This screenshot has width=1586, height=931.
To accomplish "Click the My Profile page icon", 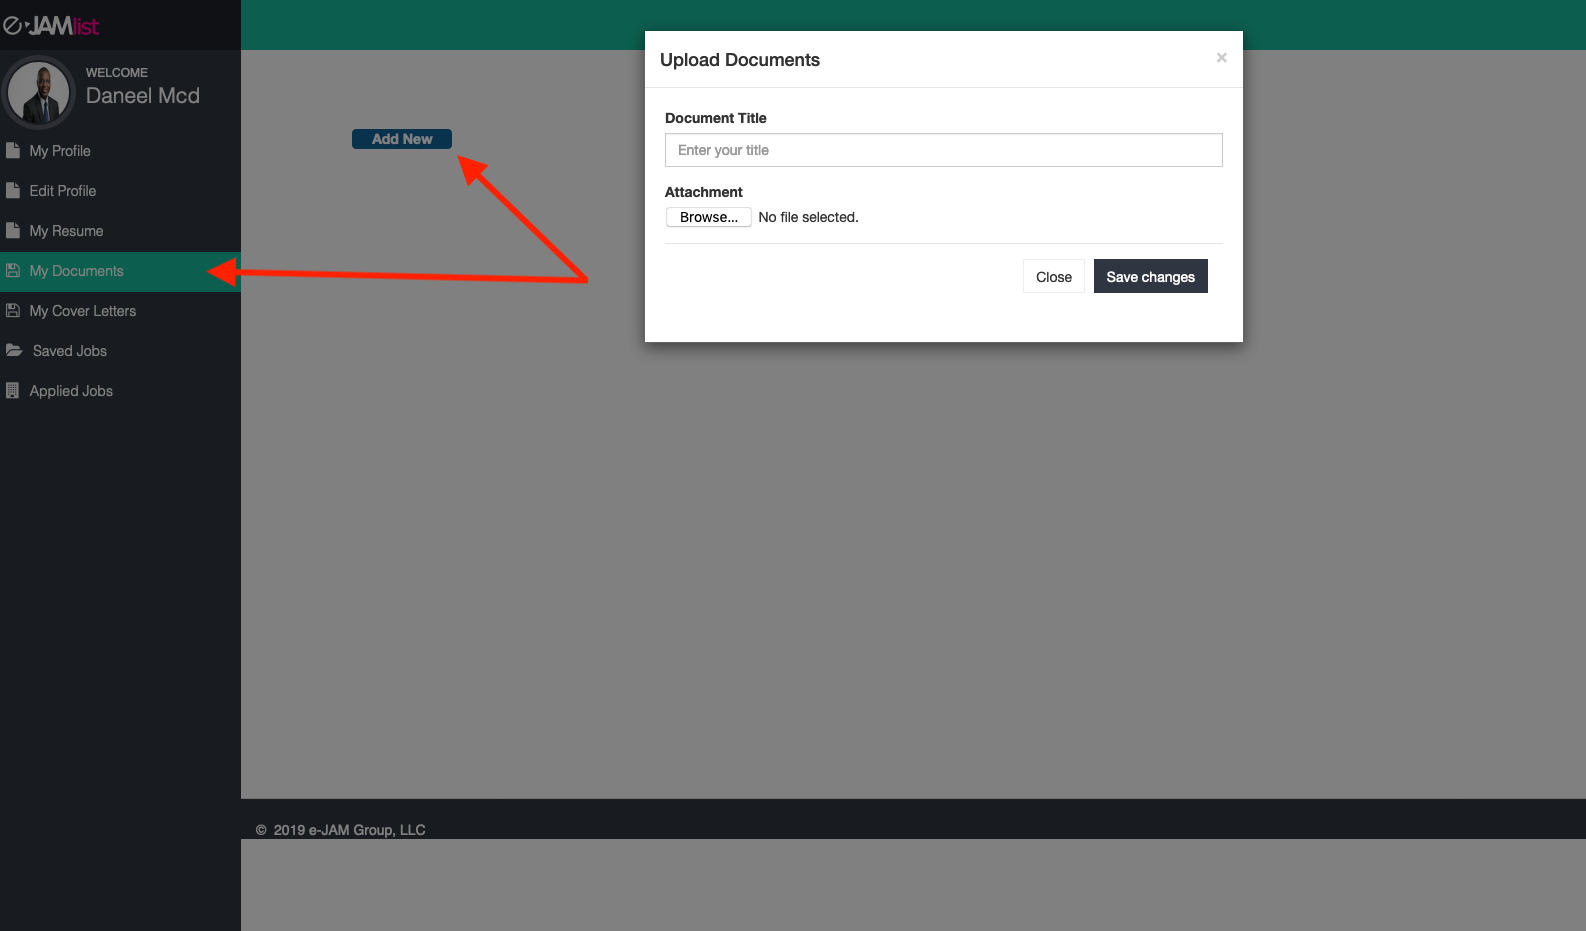I will click(x=13, y=151).
